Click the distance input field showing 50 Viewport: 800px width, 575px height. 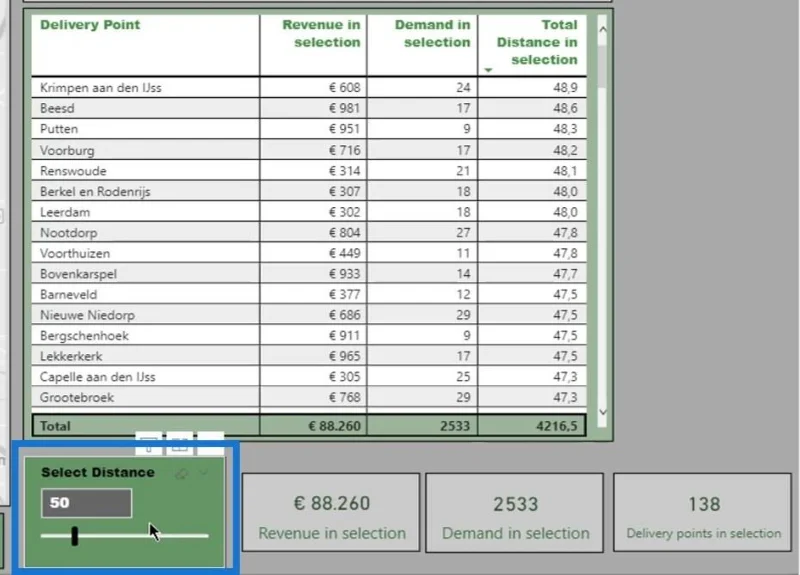[x=87, y=503]
